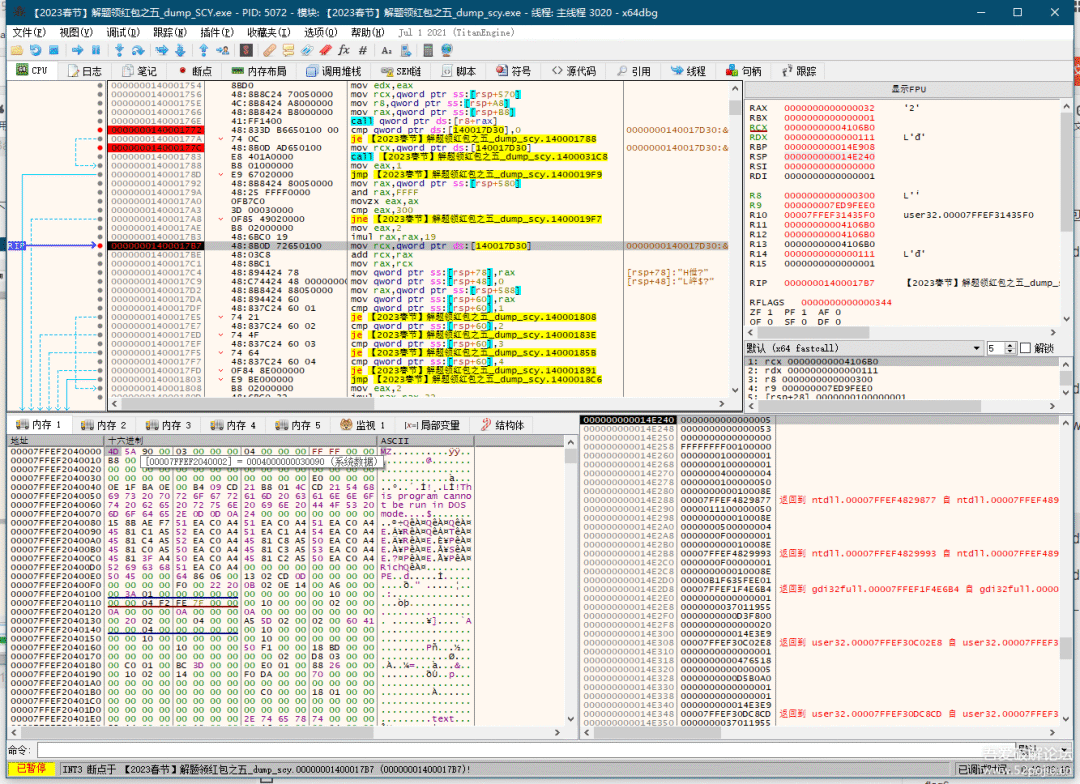
Task: Click the argument count stepper arrows
Action: [1010, 348]
